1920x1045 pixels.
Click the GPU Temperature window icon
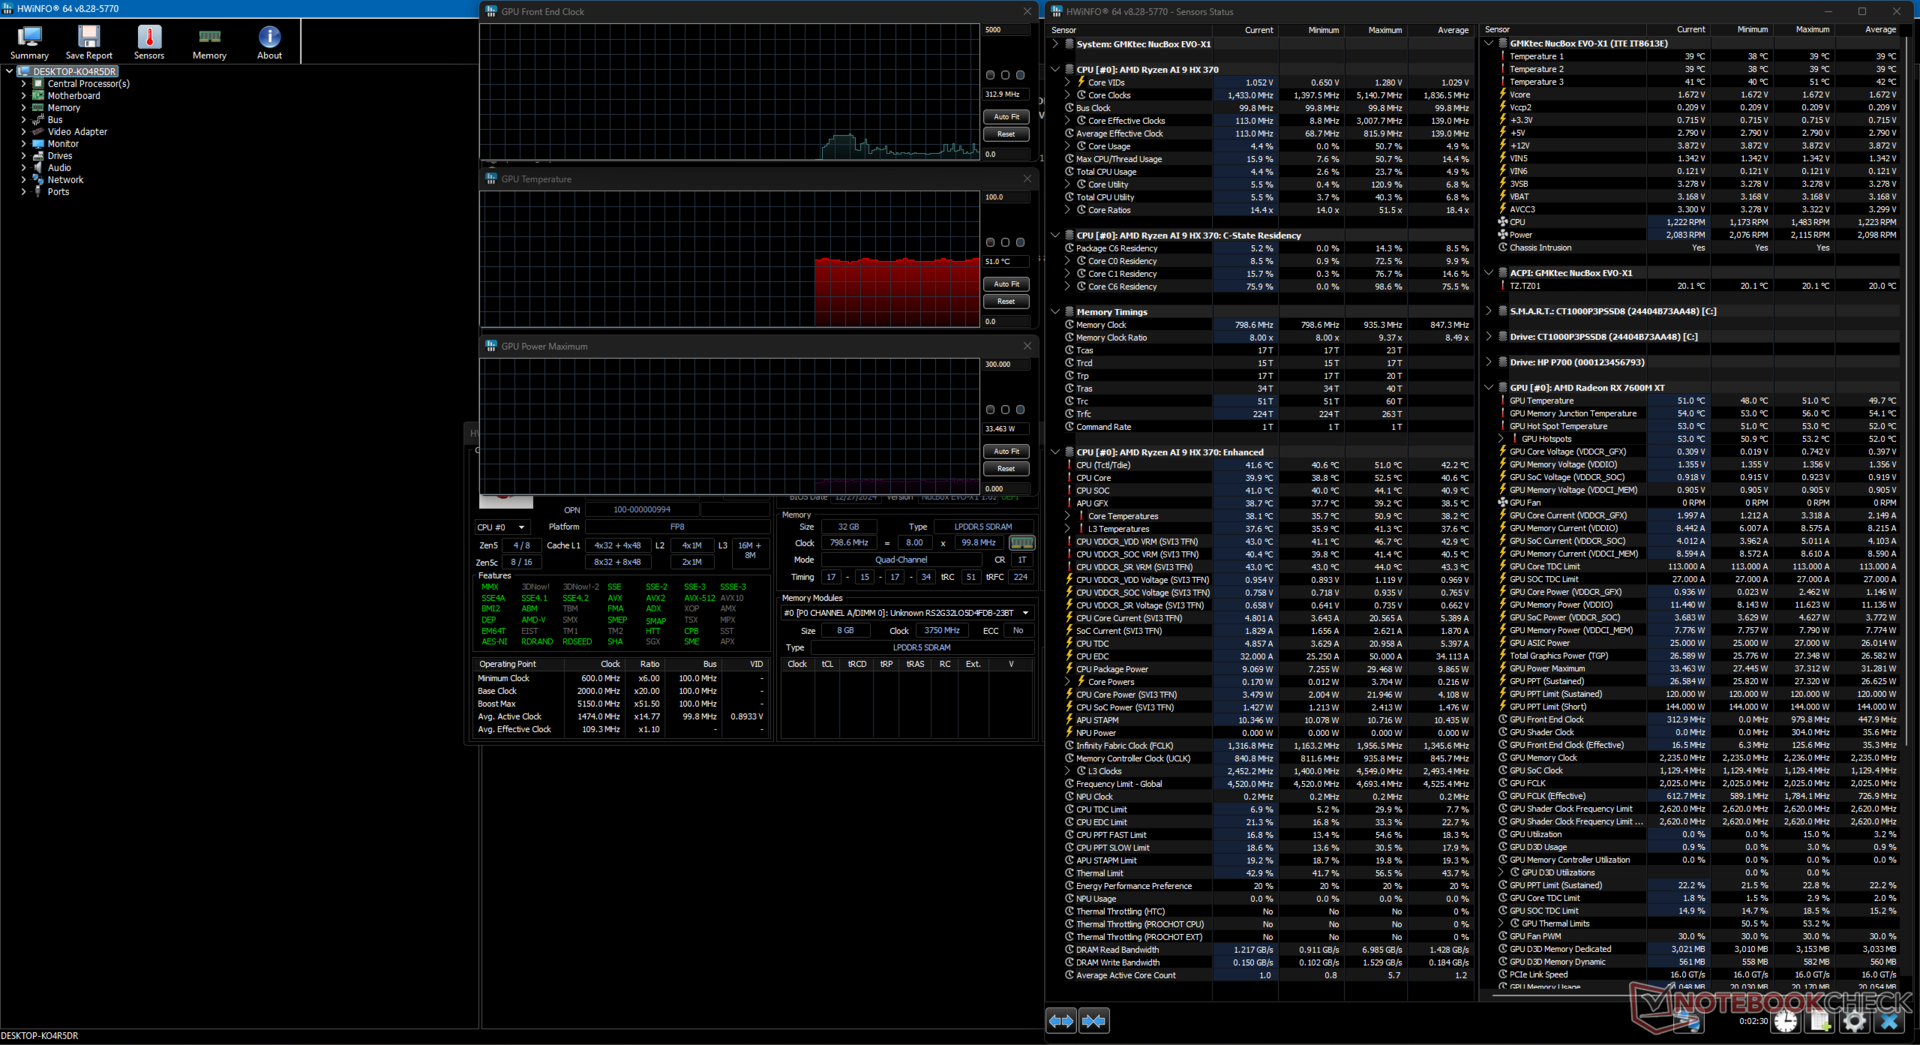click(x=491, y=179)
